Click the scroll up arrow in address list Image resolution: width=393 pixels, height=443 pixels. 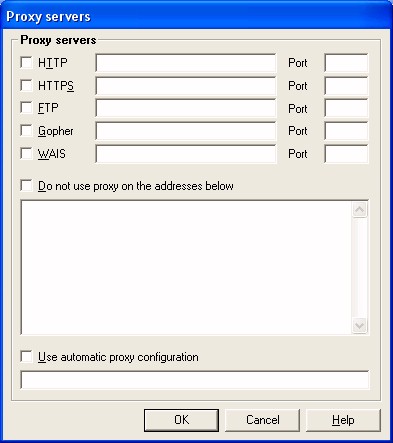click(360, 210)
